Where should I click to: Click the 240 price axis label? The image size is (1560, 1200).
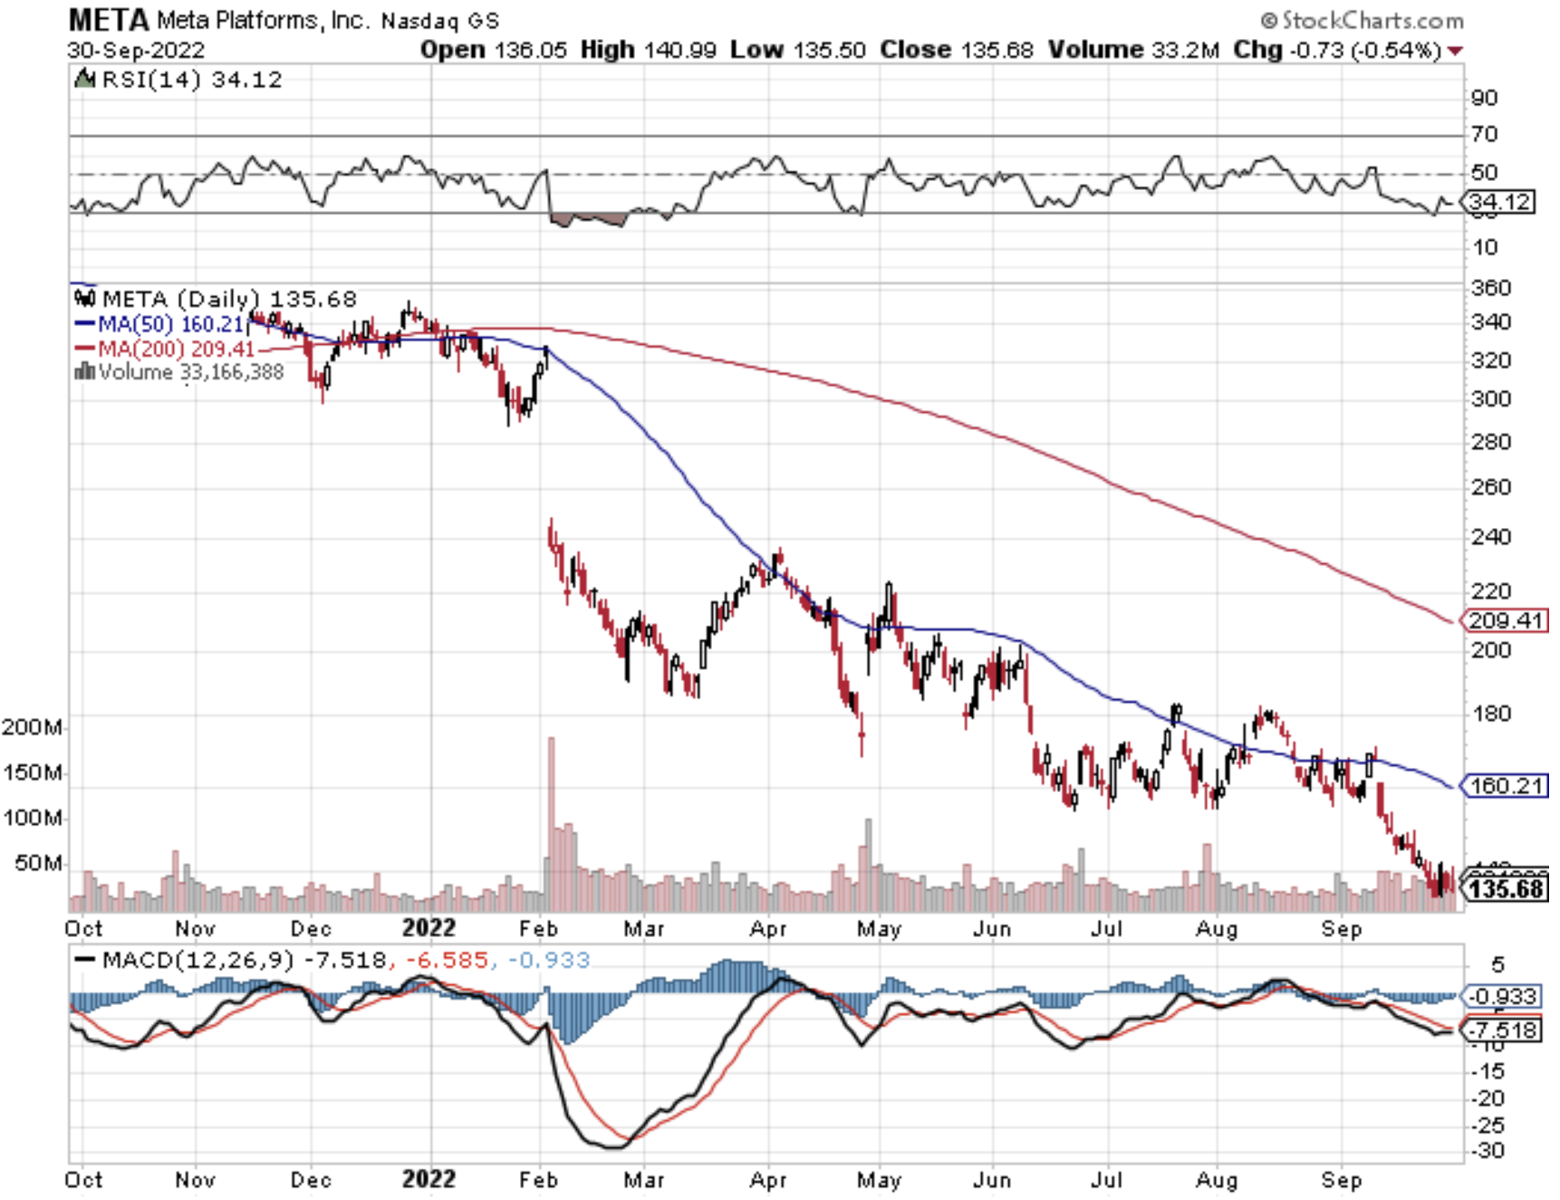1491,537
